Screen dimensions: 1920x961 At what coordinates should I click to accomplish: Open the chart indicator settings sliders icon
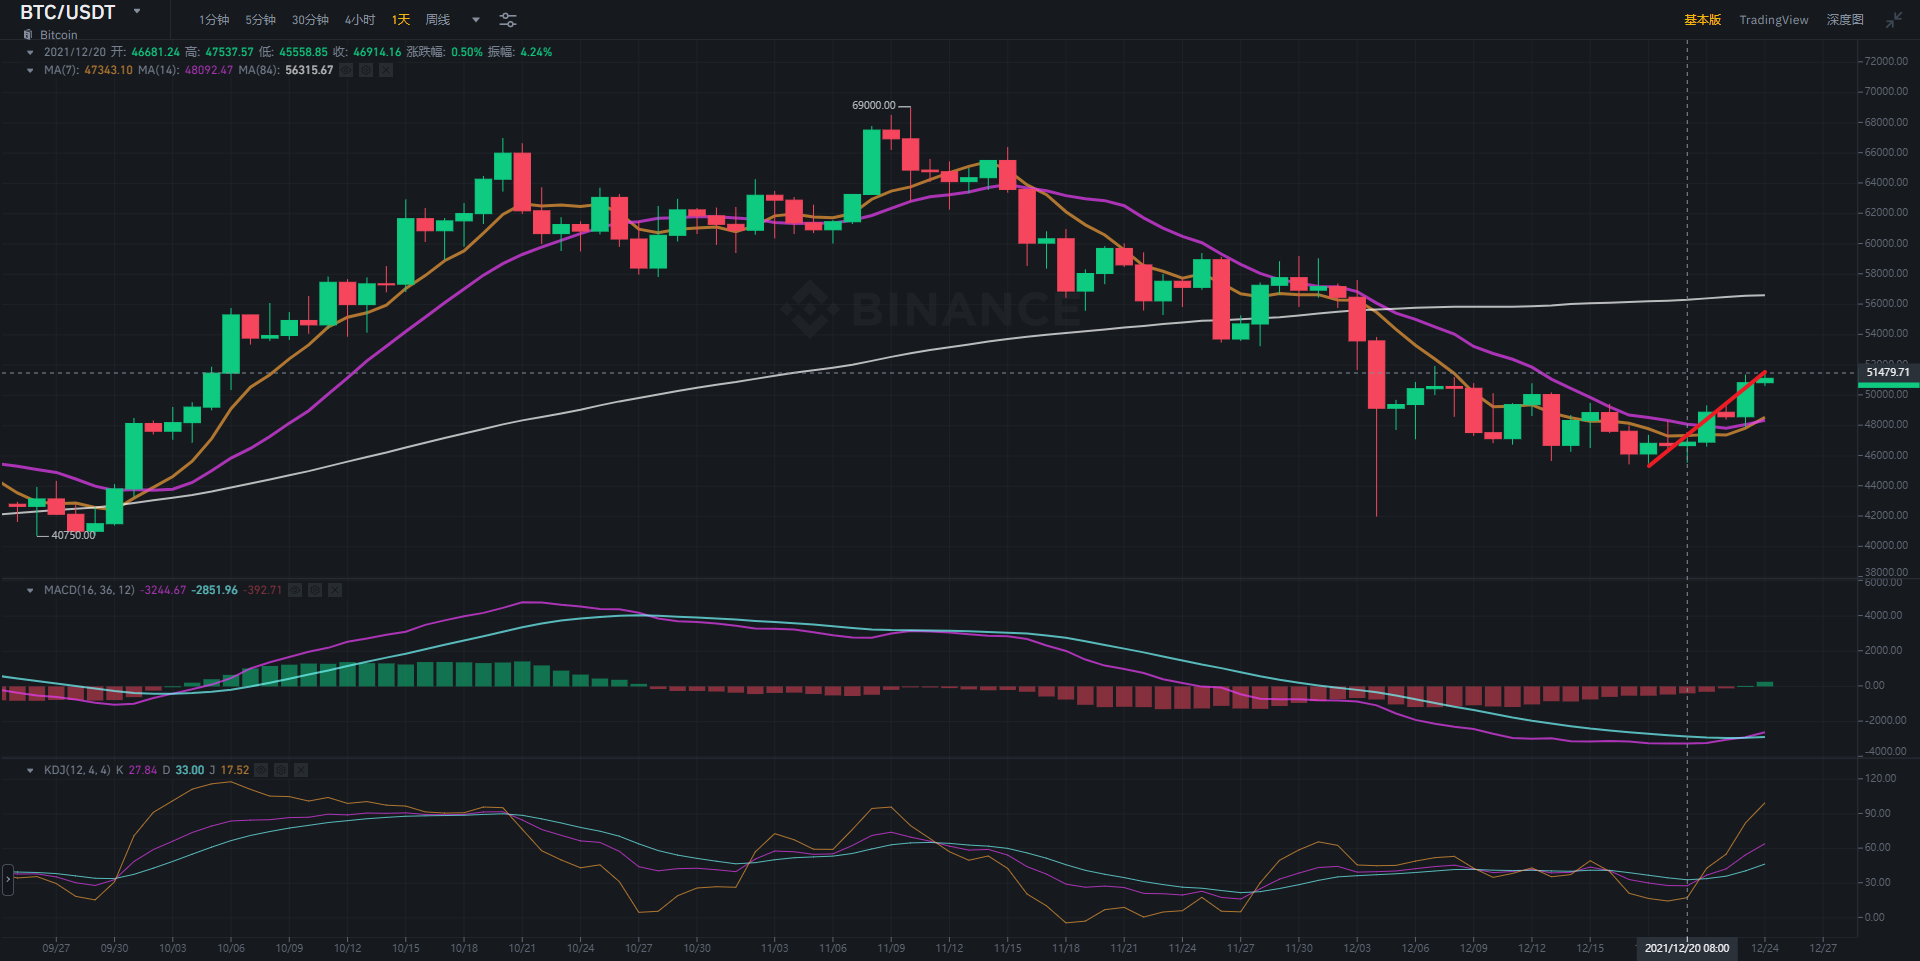coord(508,20)
